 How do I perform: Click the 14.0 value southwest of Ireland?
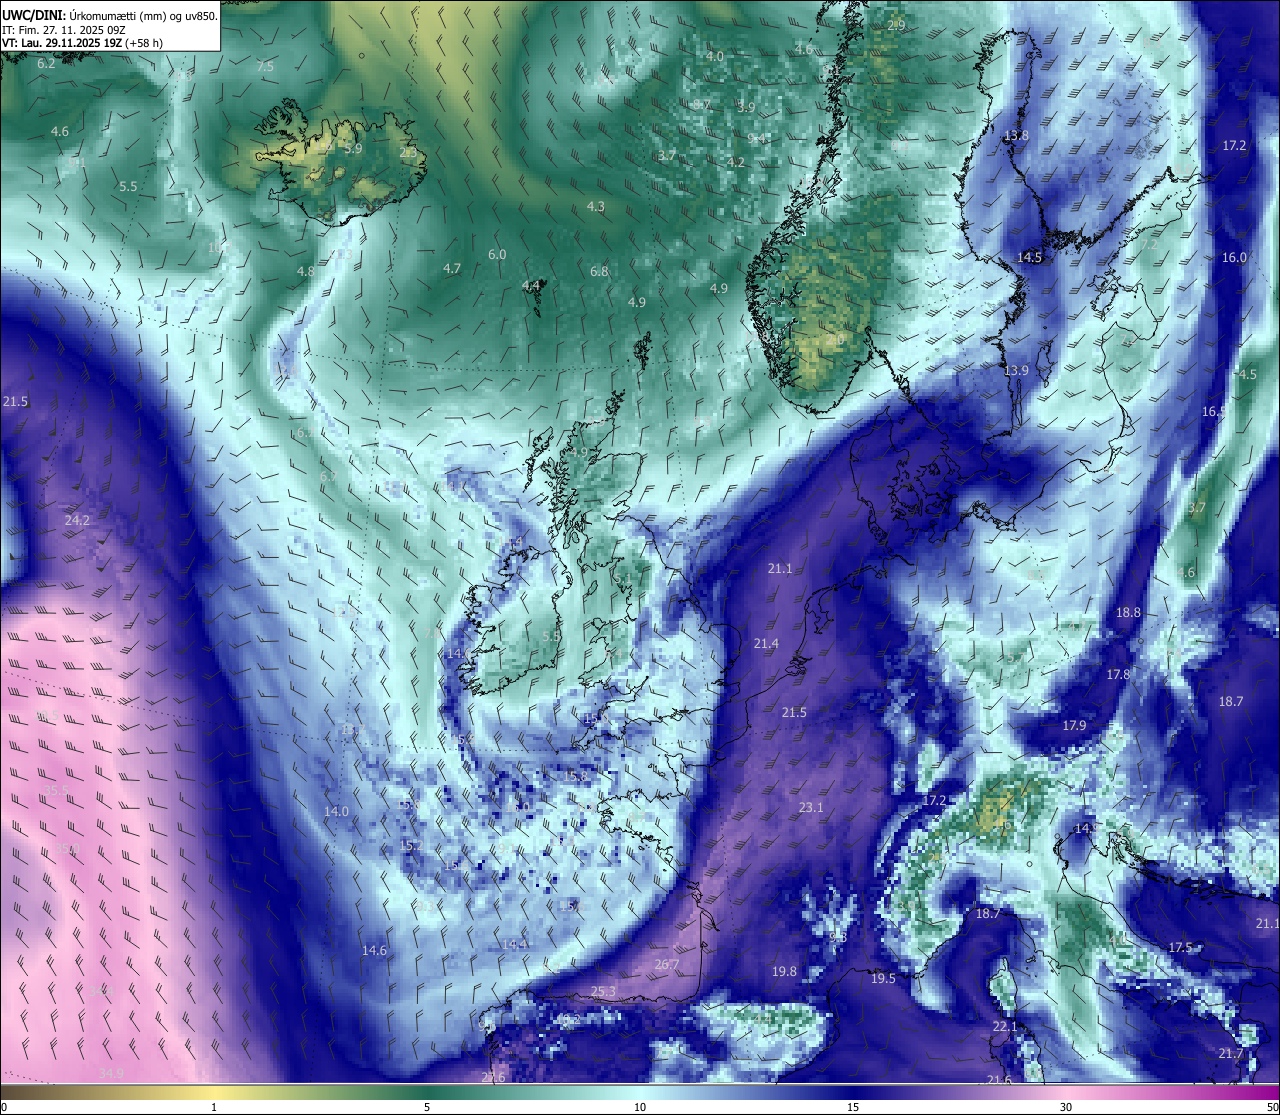coord(336,811)
